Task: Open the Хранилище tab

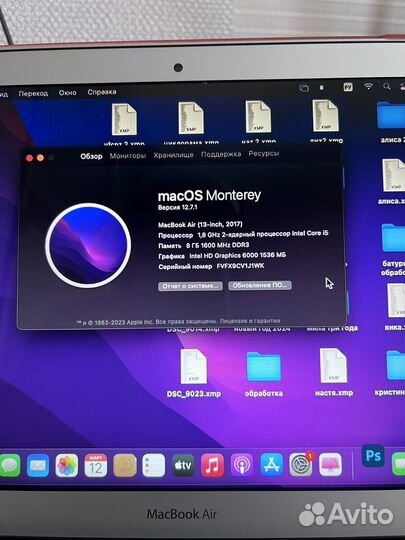Action: tap(173, 155)
